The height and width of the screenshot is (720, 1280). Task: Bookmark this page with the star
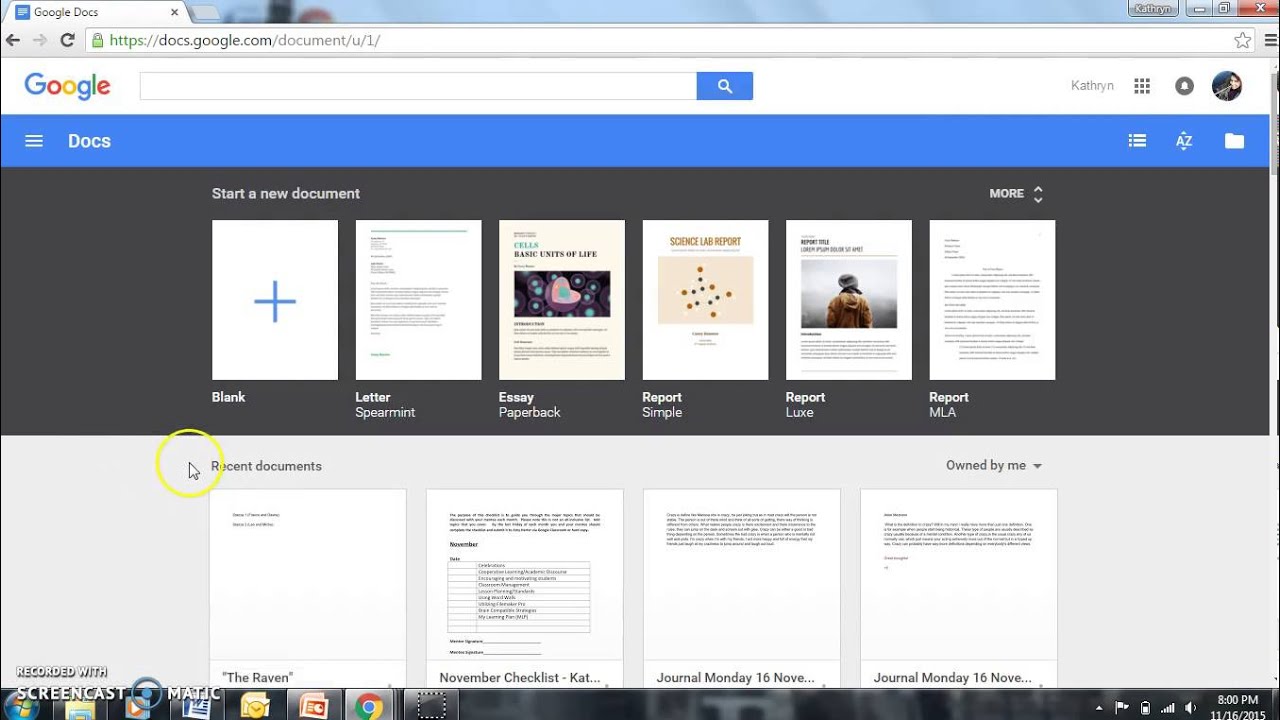coord(1242,41)
